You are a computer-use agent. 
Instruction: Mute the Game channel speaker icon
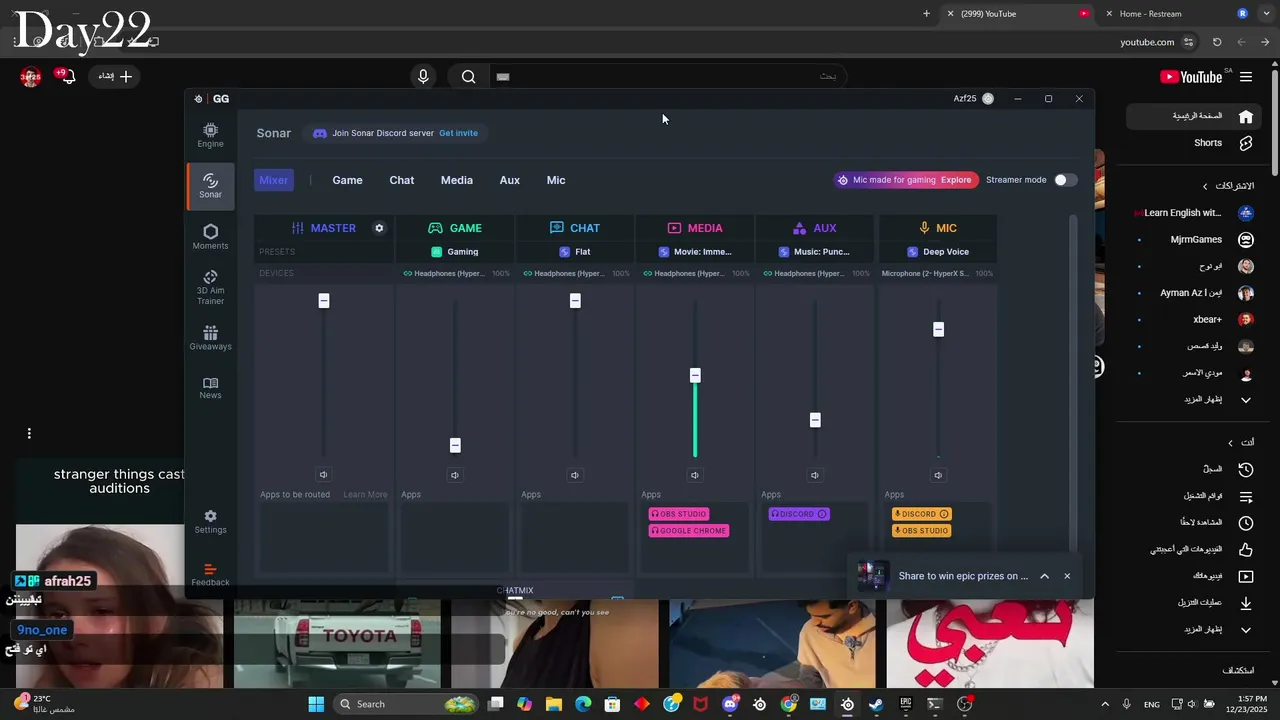pos(455,475)
